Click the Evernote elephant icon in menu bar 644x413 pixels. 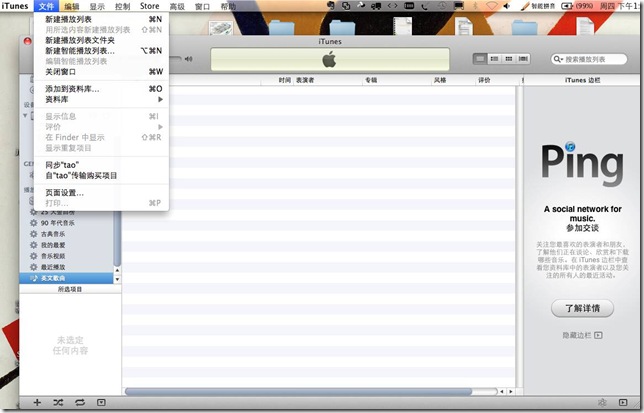331,6
